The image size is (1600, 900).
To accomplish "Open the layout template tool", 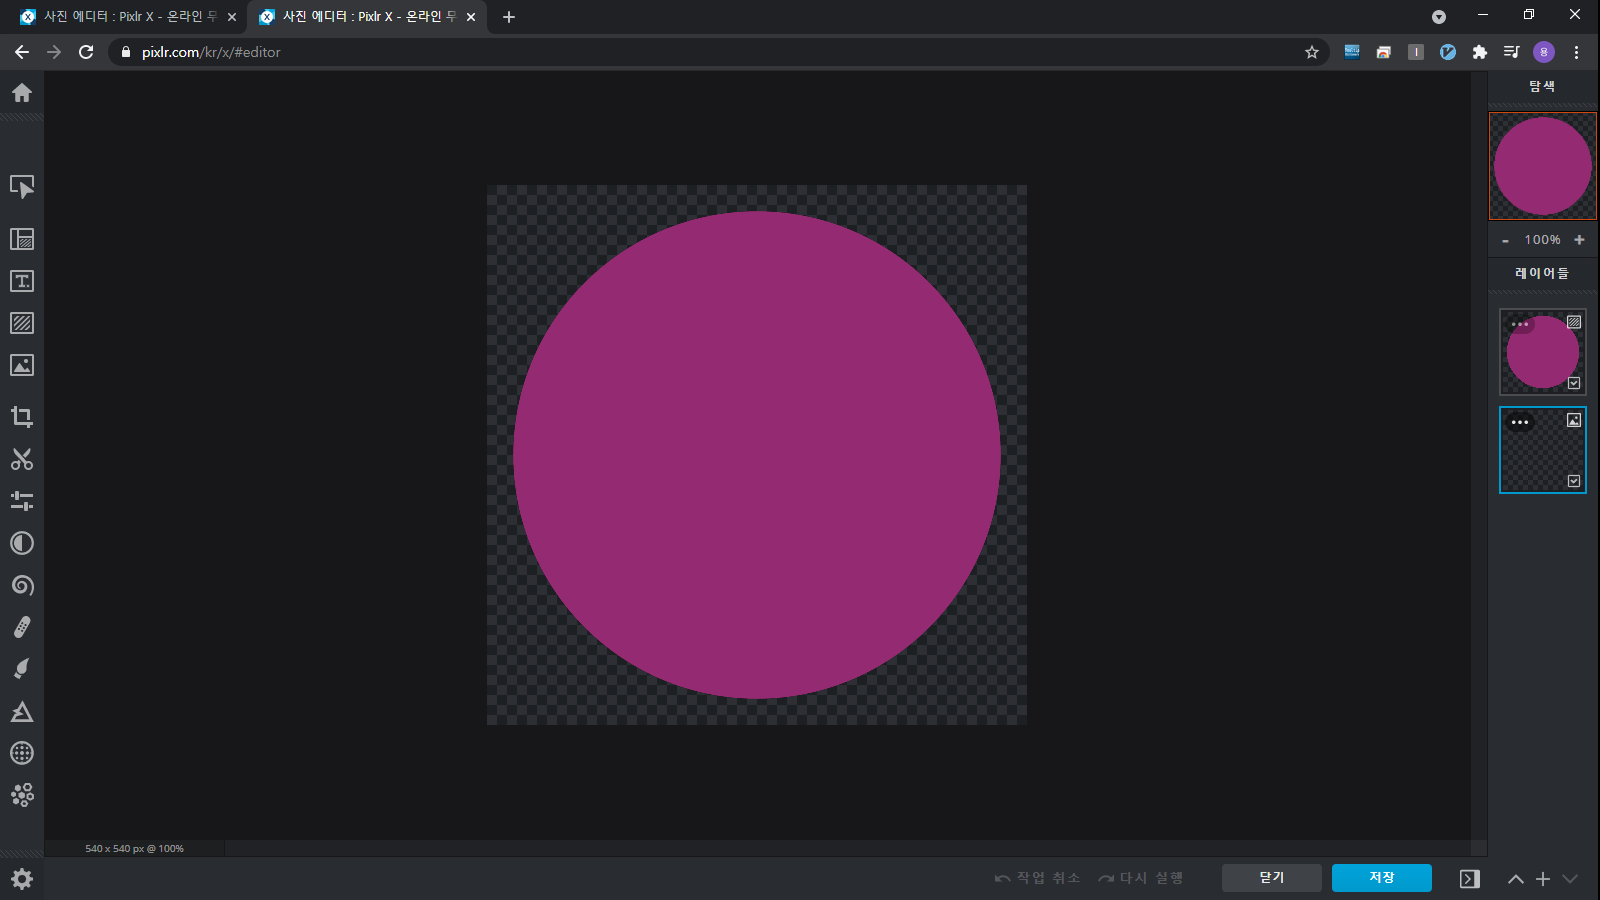I will tap(22, 239).
